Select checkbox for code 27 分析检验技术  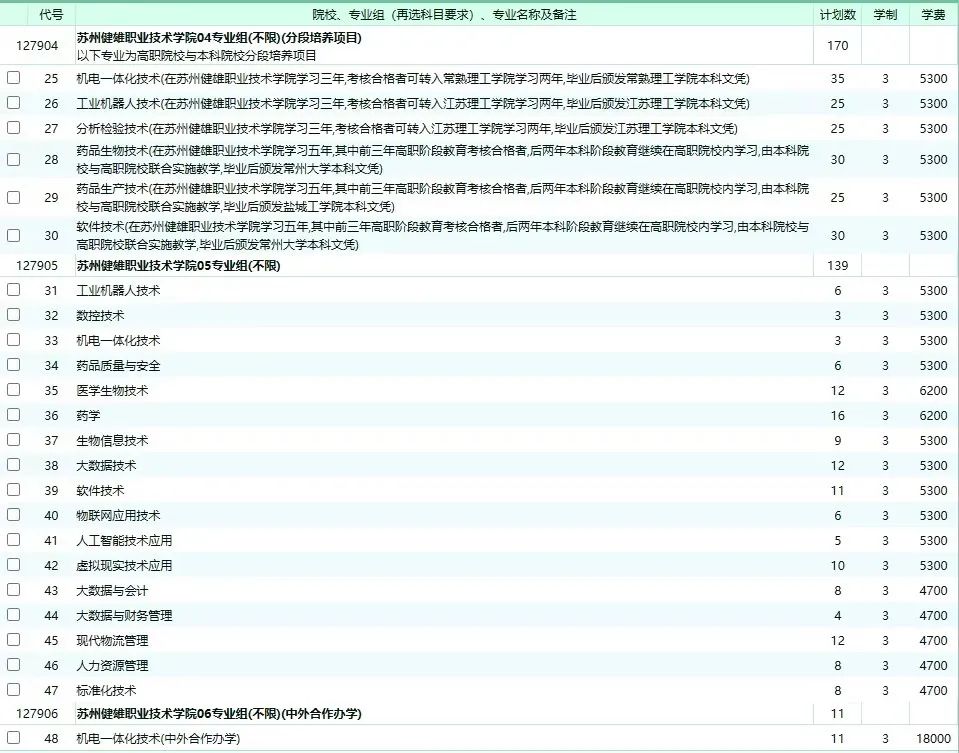pos(13,128)
